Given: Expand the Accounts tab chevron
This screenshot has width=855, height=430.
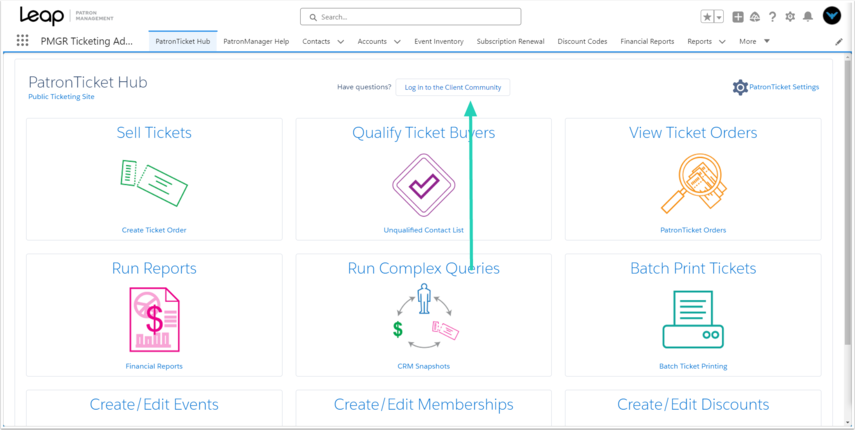Looking at the screenshot, I should 397,41.
